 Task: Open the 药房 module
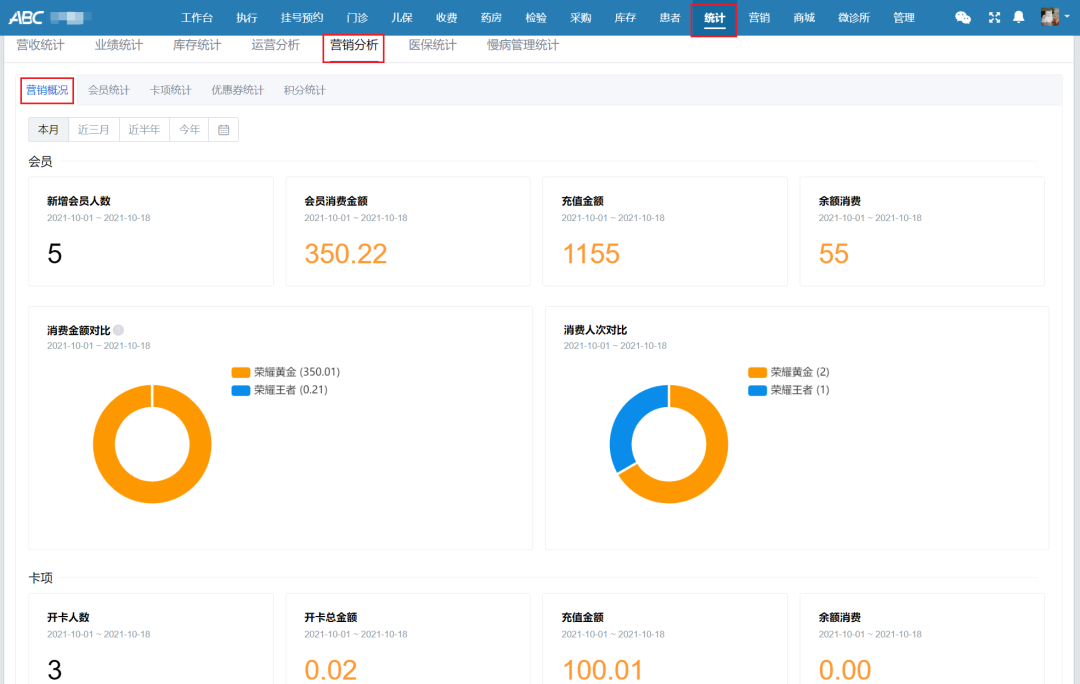pyautogui.click(x=491, y=18)
